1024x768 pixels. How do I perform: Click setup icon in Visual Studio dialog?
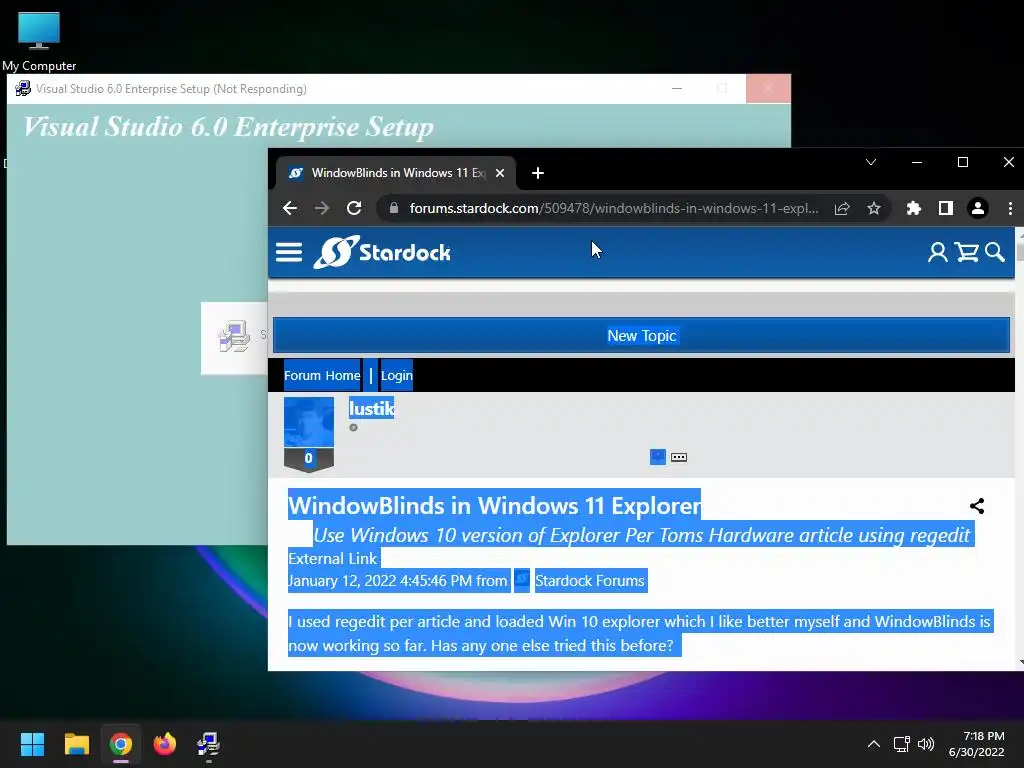point(234,337)
